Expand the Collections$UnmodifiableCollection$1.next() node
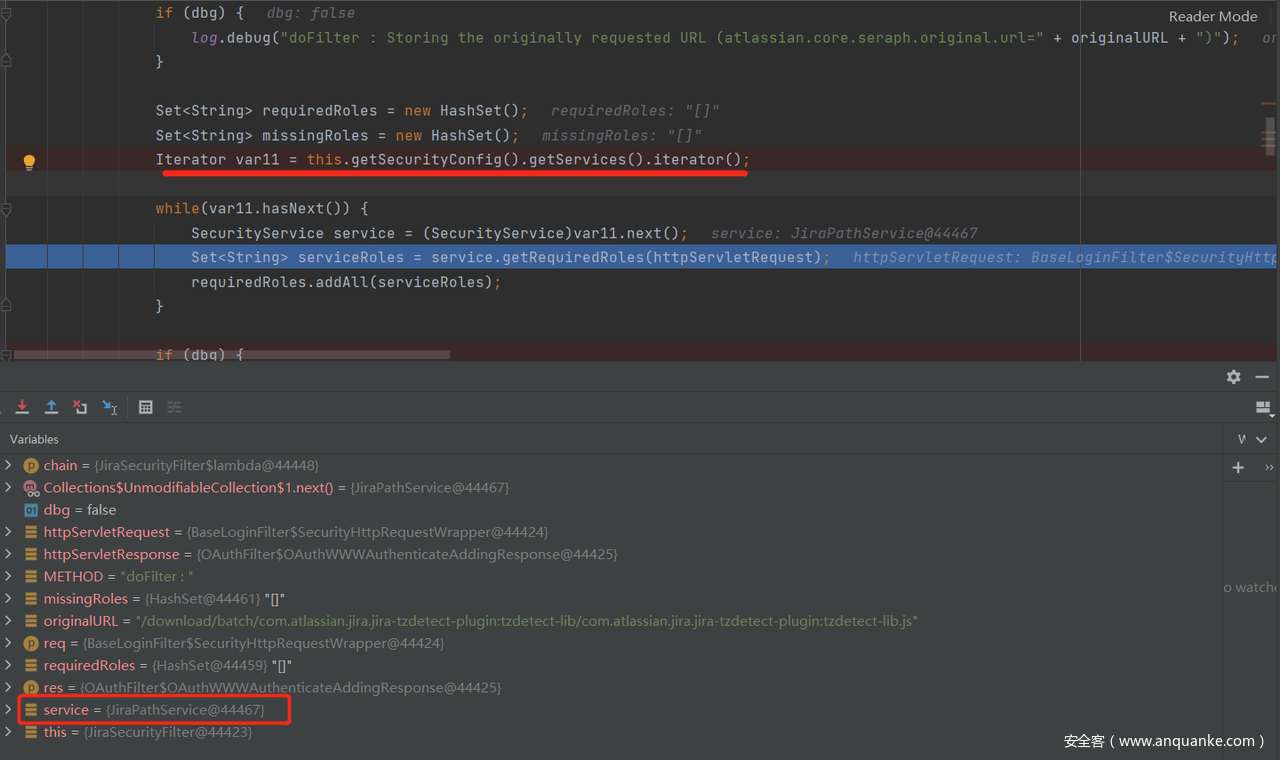 [8, 487]
